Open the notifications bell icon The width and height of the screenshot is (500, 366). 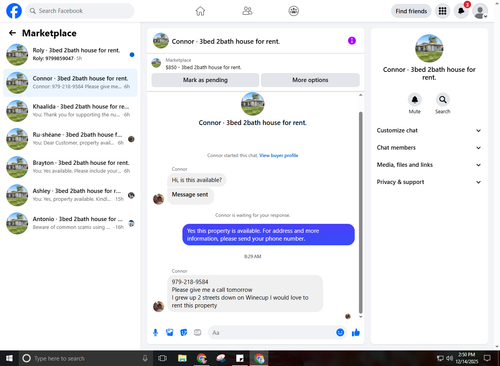click(x=461, y=11)
